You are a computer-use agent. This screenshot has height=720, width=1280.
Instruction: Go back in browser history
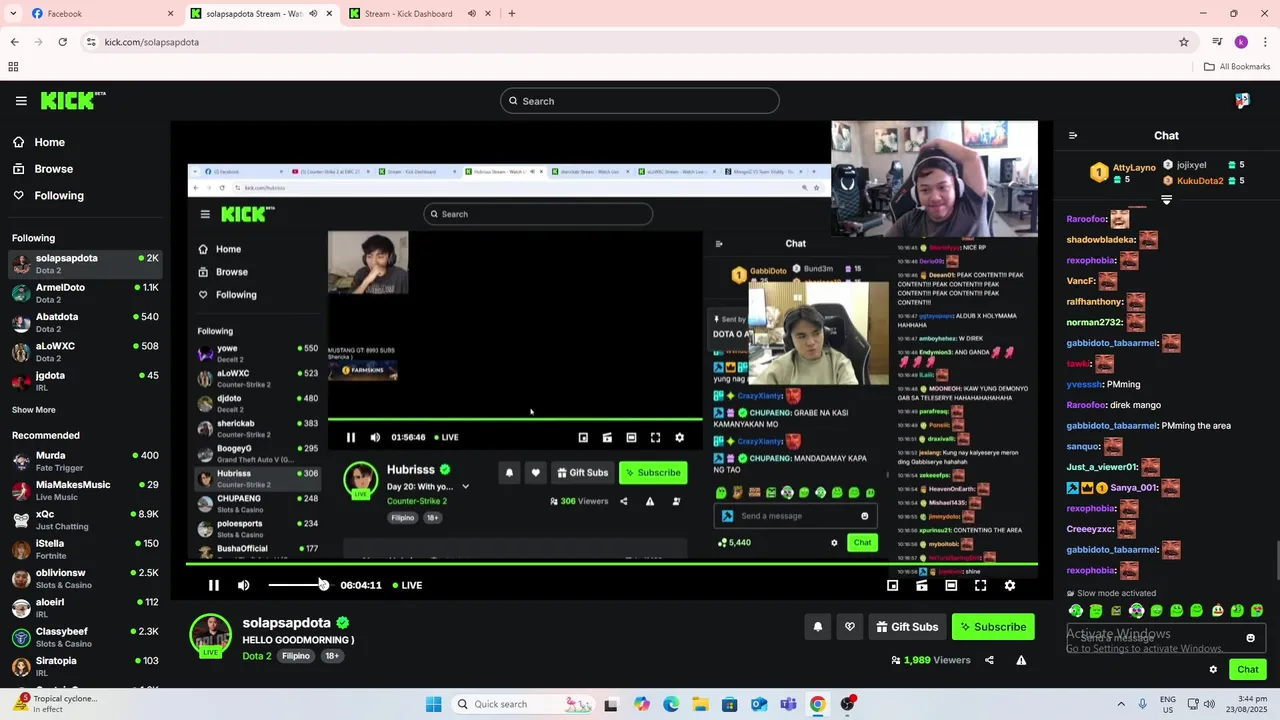pos(14,42)
